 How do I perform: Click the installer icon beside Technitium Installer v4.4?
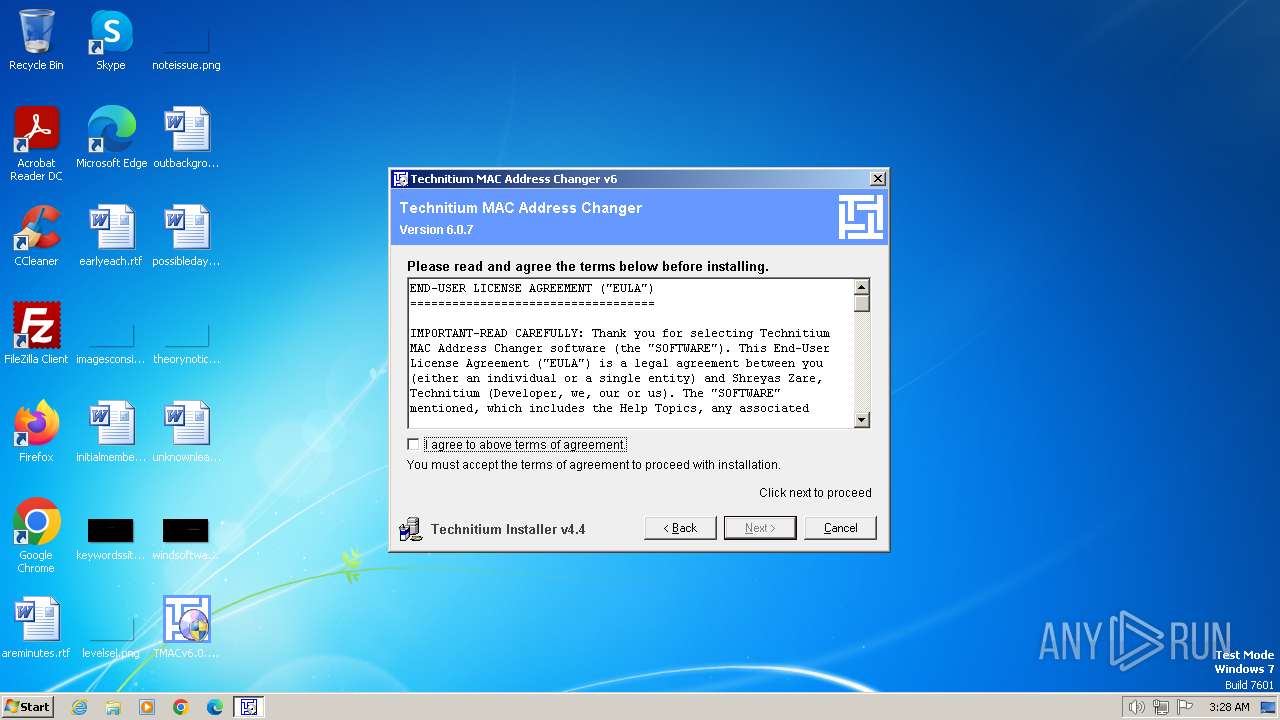pos(410,529)
